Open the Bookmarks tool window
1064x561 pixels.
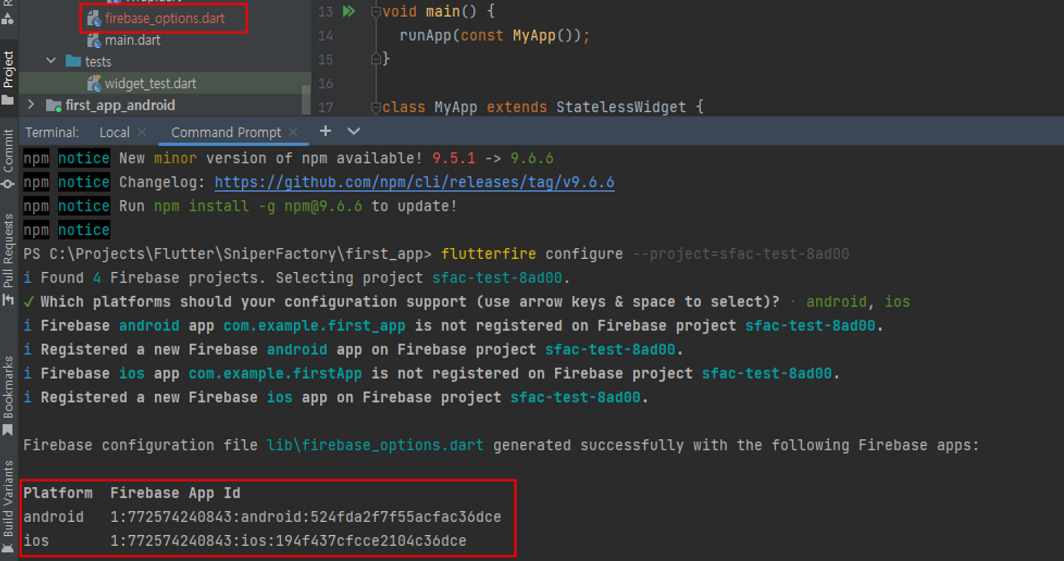(8, 386)
